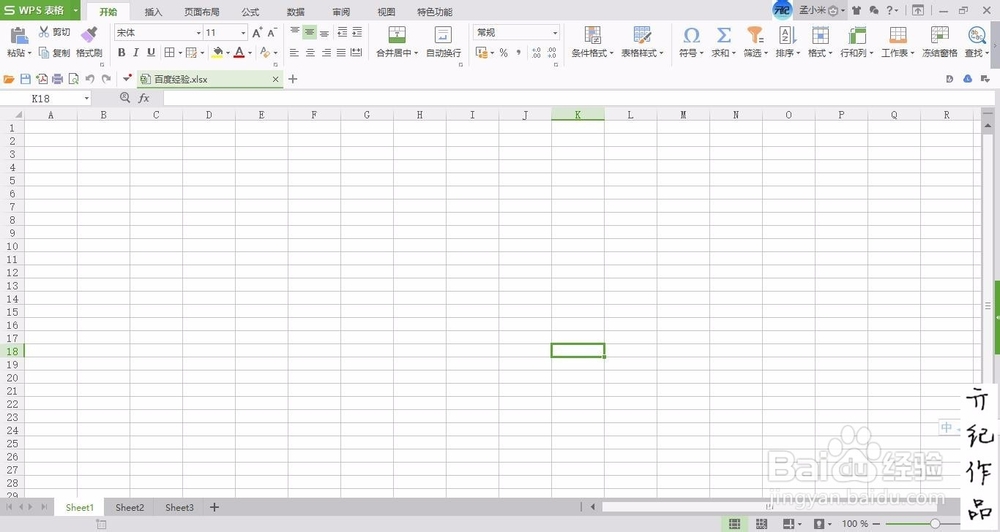Apply comma thousands separator style
This screenshot has width=1000, height=532.
(518, 52)
